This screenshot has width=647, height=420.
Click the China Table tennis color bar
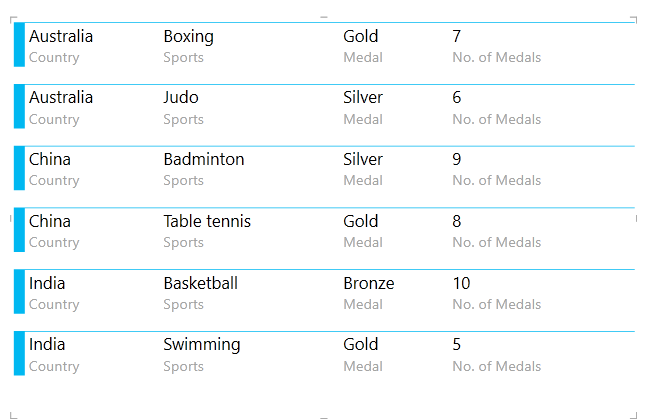tap(19, 230)
